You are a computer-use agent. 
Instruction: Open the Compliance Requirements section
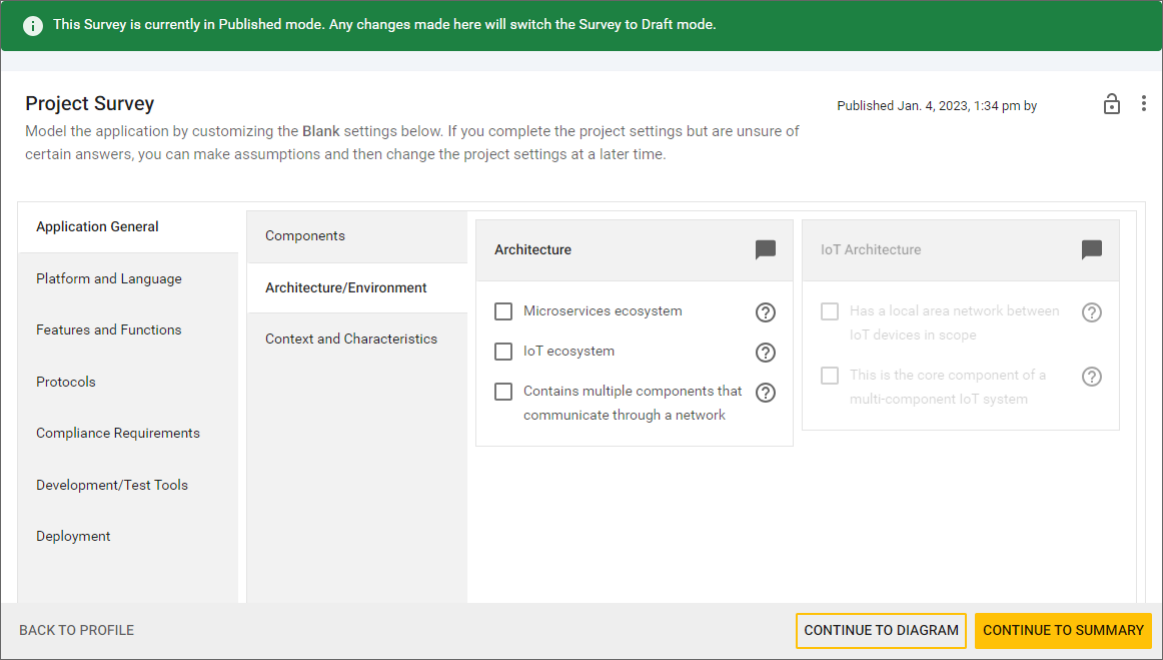pyautogui.click(x=117, y=432)
